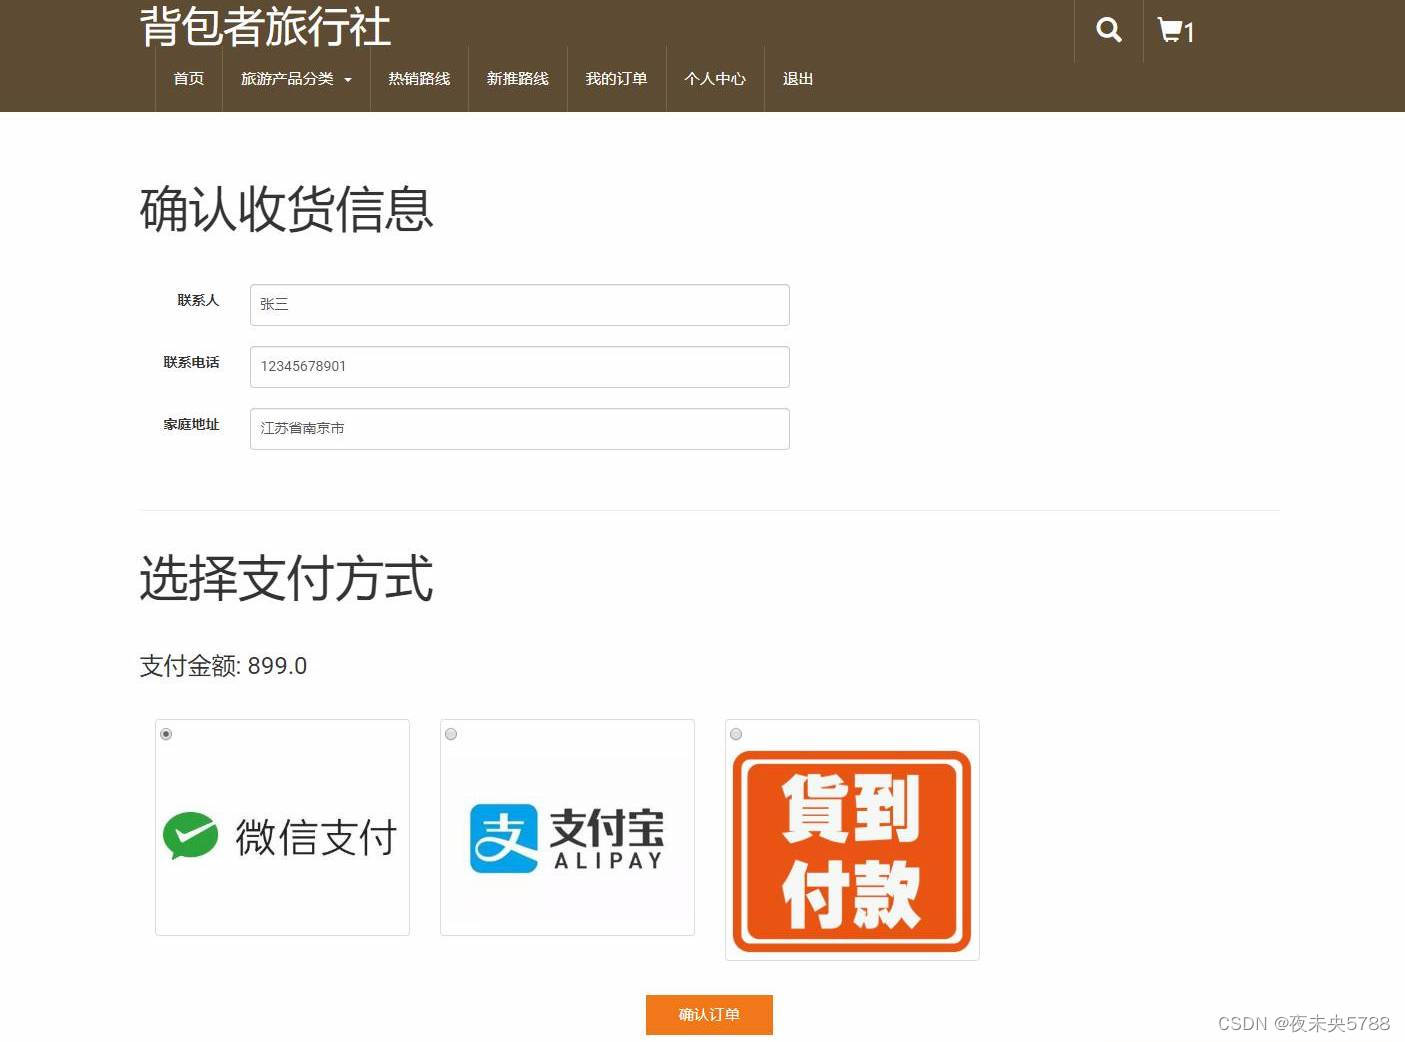
Task: Go to 首页 in navigation
Action: pos(189,79)
